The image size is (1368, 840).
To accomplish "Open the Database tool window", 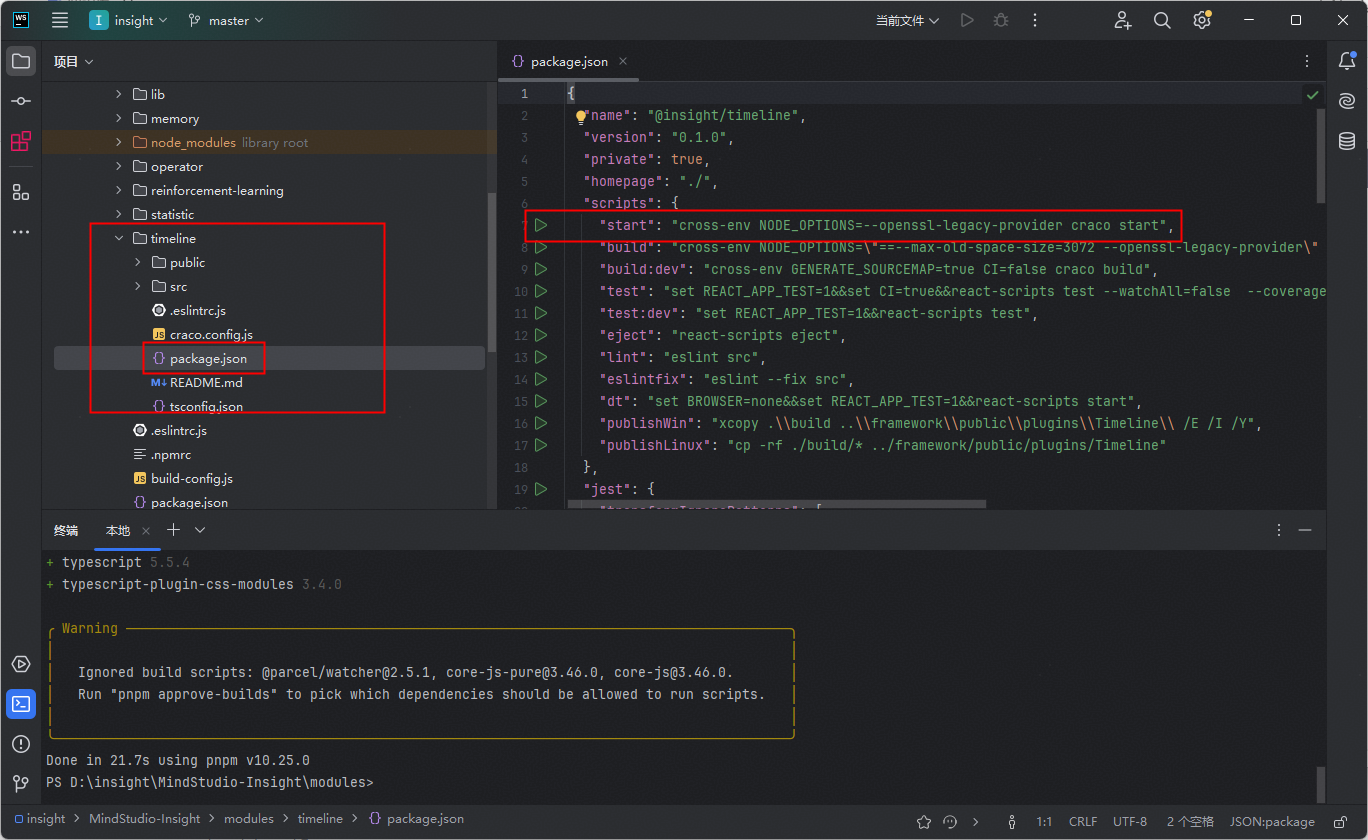I will (1347, 141).
